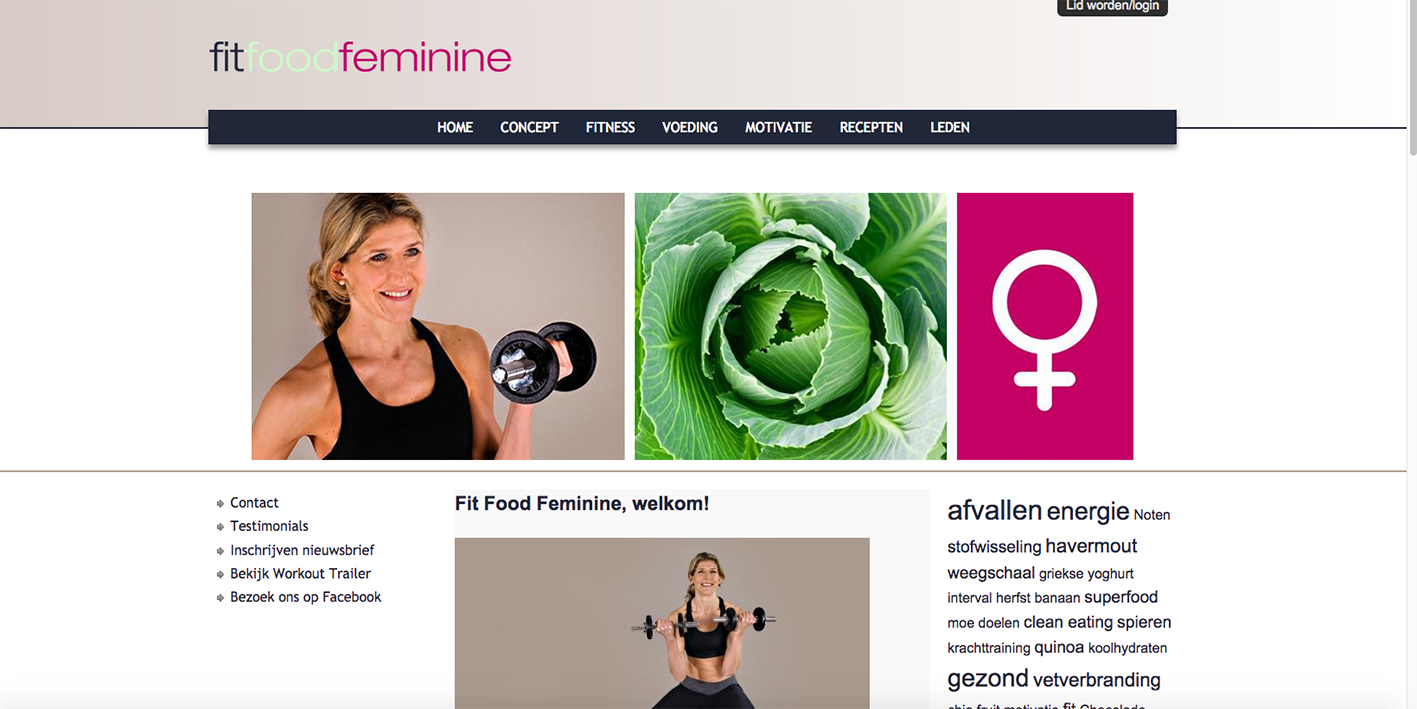Image resolution: width=1417 pixels, height=709 pixels.
Task: Open the VOEDING navigation item
Action: (690, 127)
